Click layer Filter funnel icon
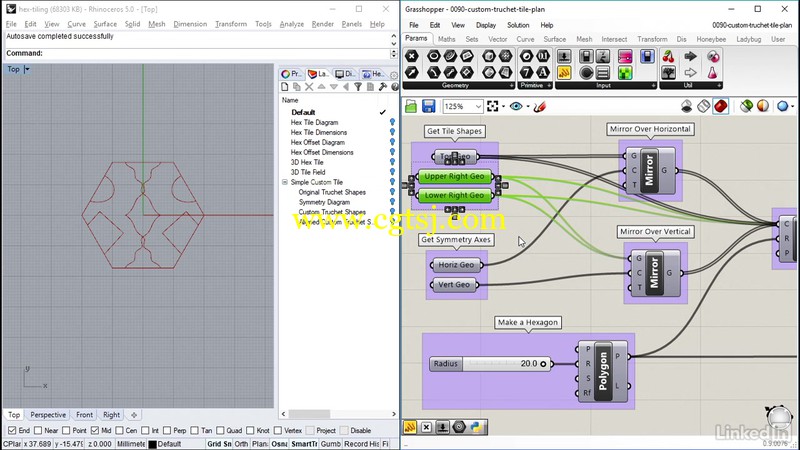The width and height of the screenshot is (800, 450). (358, 87)
